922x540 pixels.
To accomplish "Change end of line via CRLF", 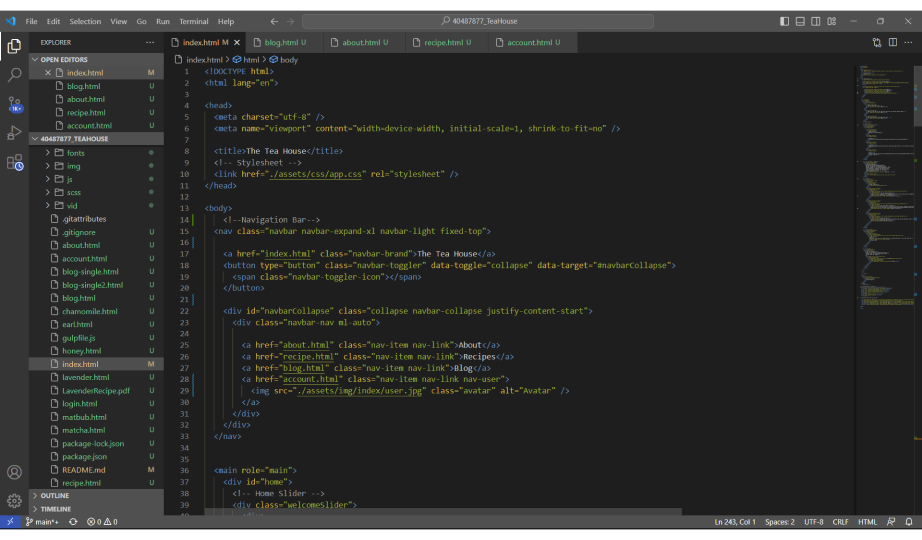I will (840, 522).
